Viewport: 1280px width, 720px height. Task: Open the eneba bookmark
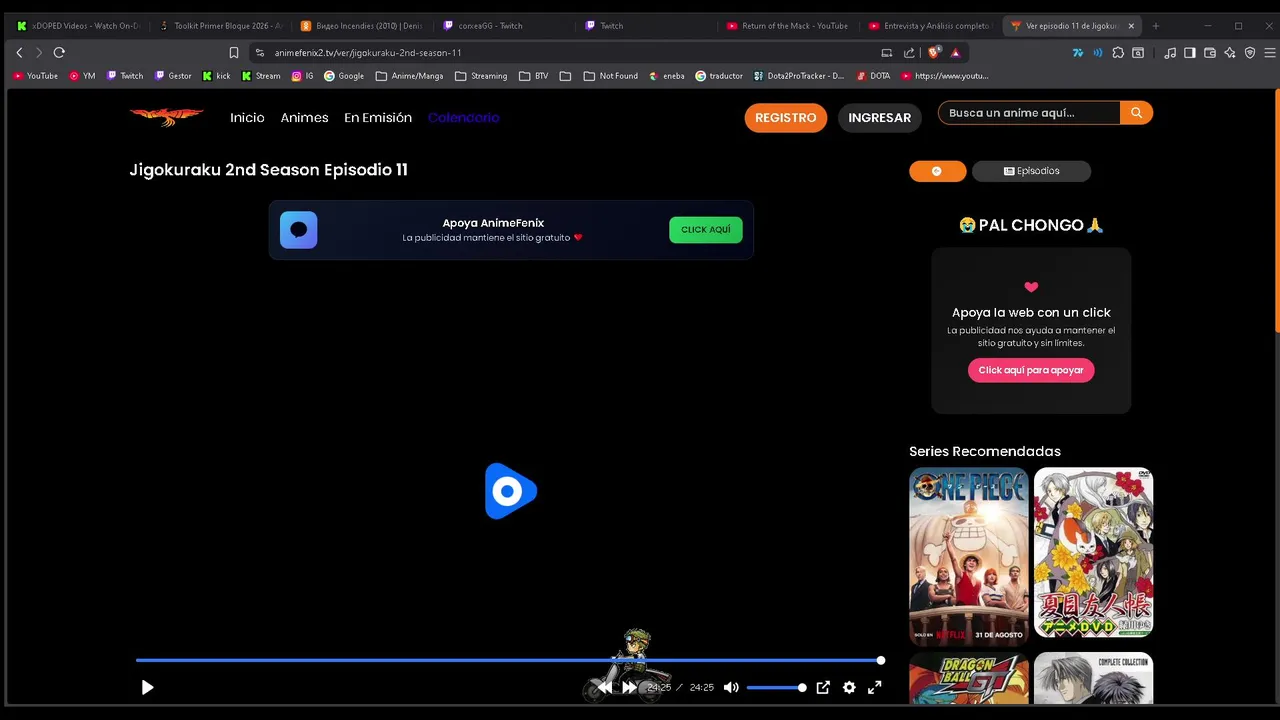(x=666, y=76)
